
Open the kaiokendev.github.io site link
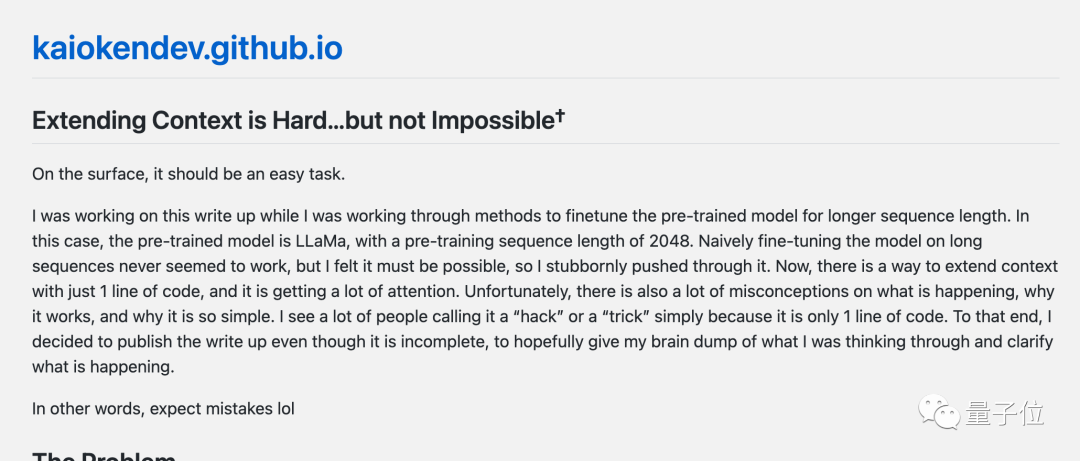point(187,47)
